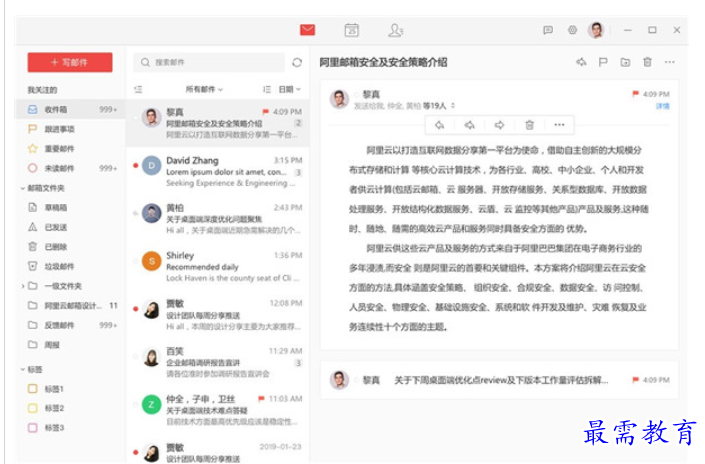
Task: Expand the 等19人 recipient list
Action: 439,106
